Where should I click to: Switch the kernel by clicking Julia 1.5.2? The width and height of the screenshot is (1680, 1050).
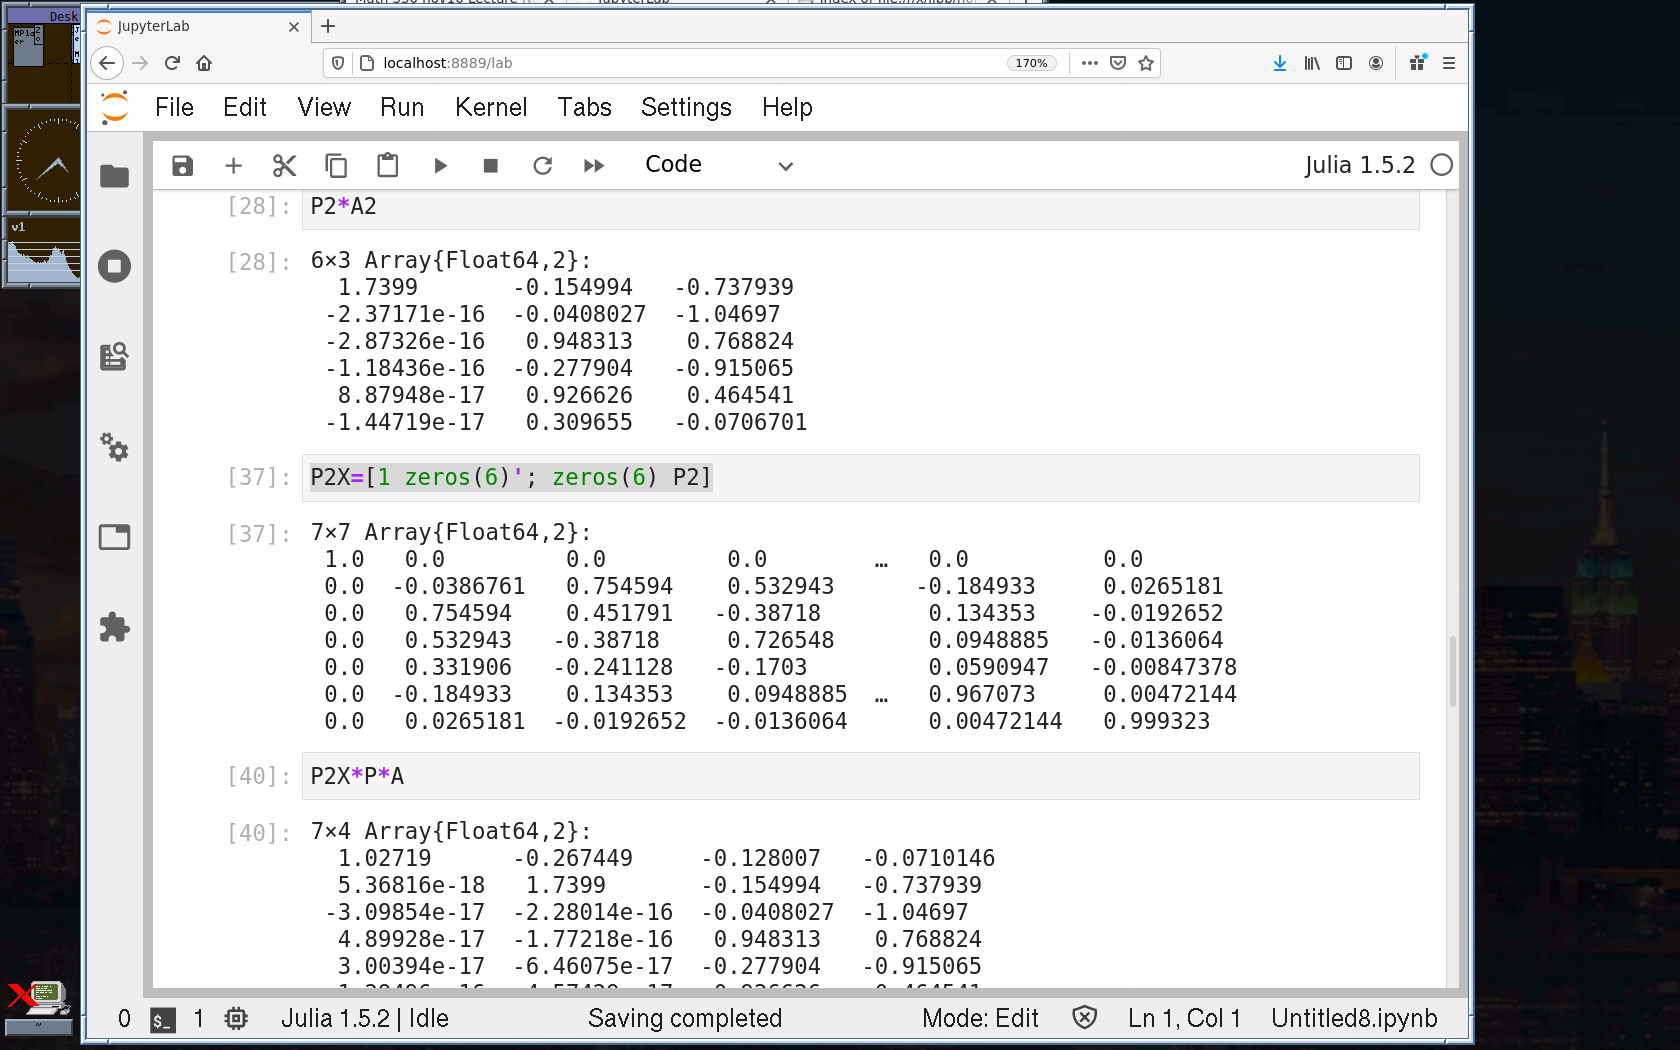(1359, 165)
